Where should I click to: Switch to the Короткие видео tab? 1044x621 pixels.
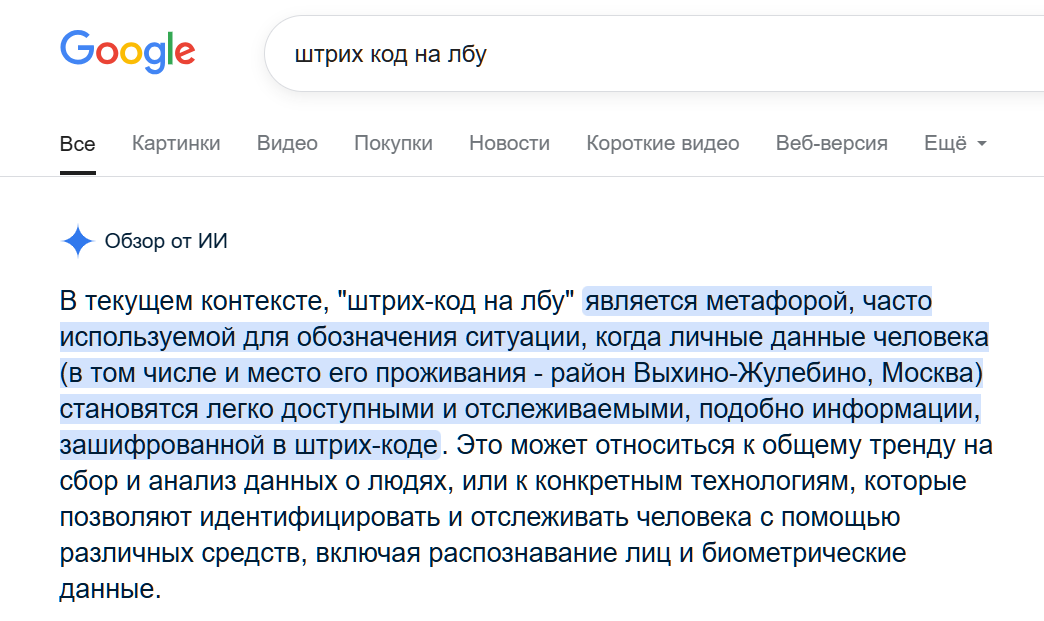(662, 143)
